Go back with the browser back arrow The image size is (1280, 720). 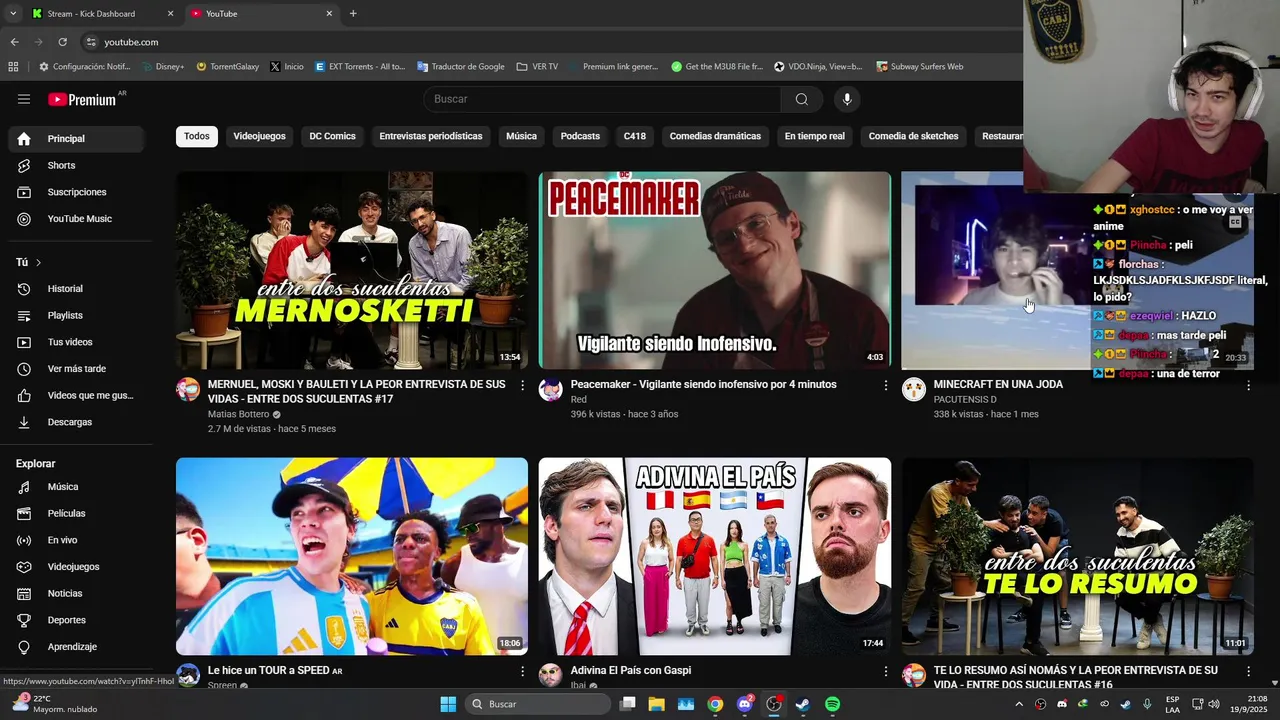pos(14,42)
